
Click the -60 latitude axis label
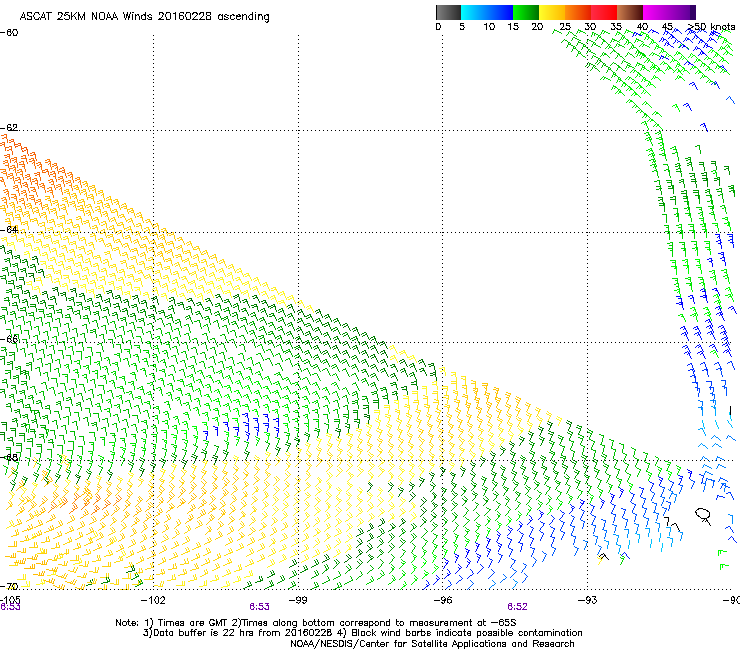point(9,33)
